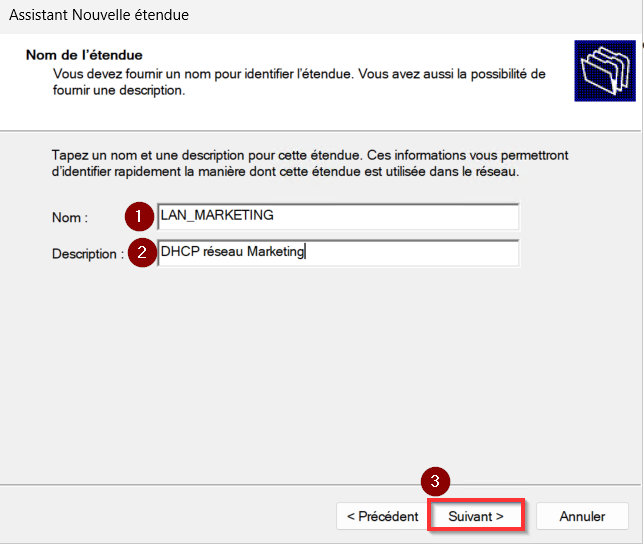Place cursor after DHCP réseau Marketing text
644x544 pixels.
point(305,251)
